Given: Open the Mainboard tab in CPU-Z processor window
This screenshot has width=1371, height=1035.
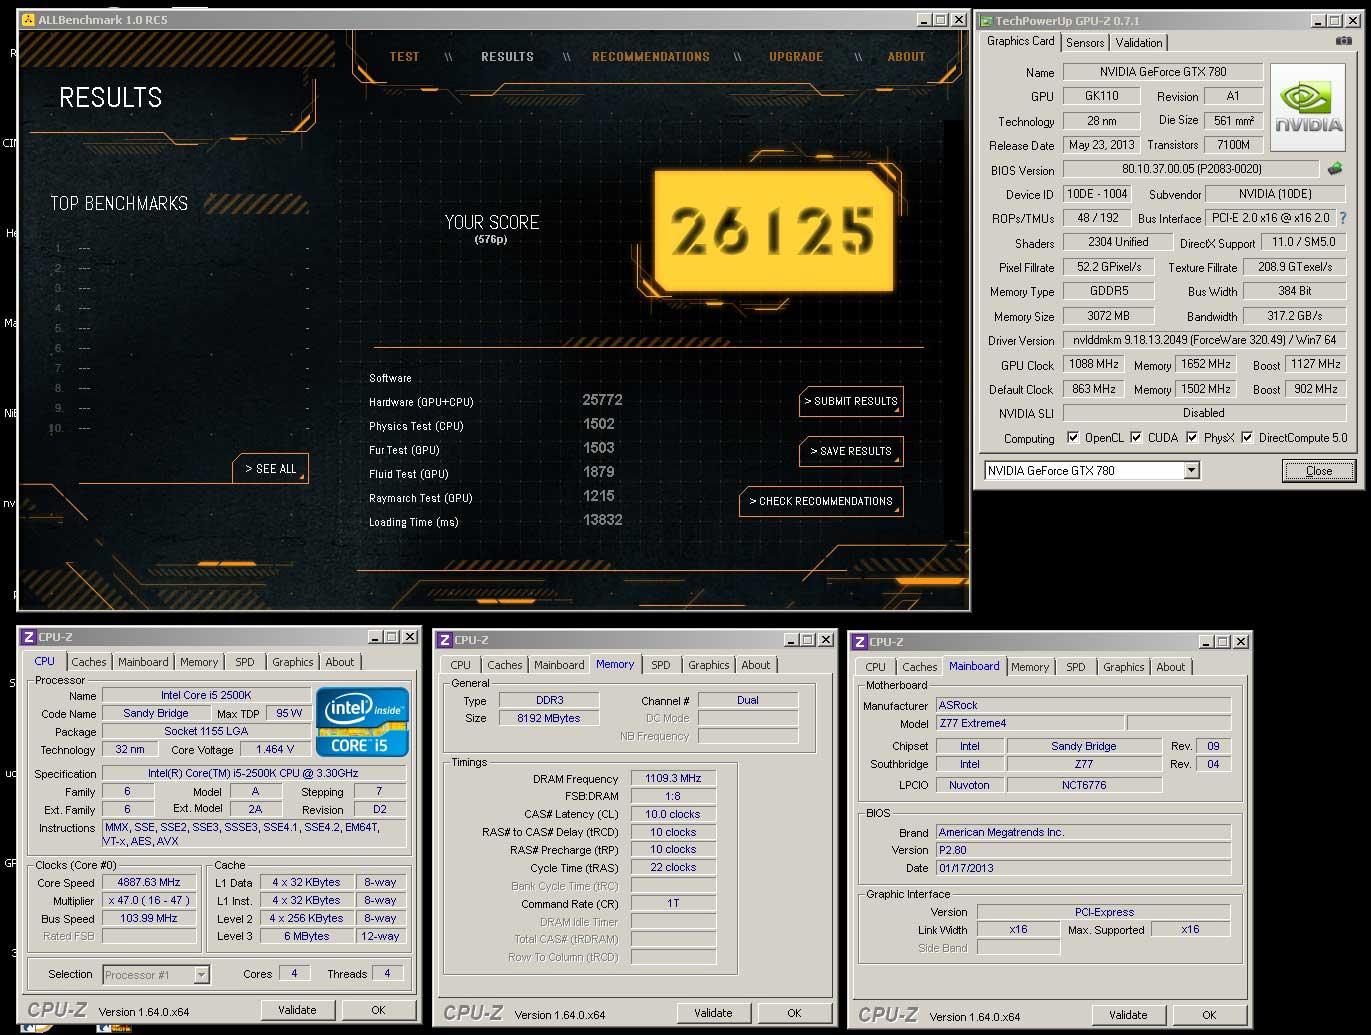Looking at the screenshot, I should (143, 662).
